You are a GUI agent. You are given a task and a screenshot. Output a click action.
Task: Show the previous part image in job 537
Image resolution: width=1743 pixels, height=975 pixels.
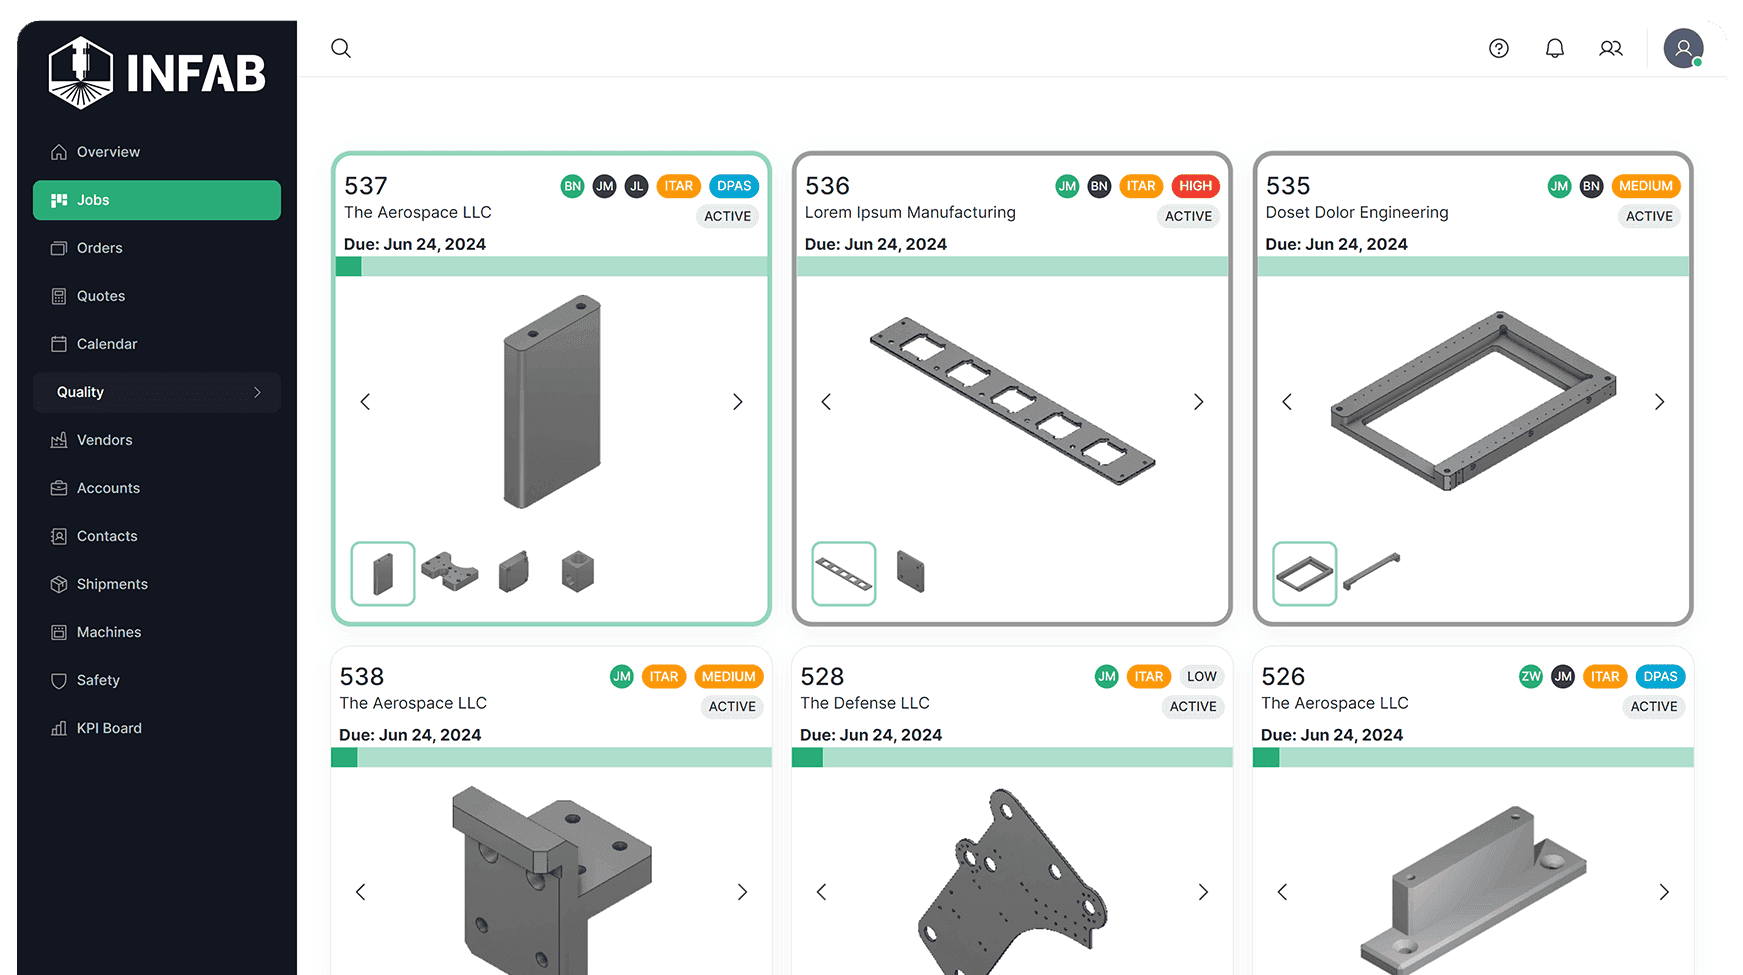pyautogui.click(x=365, y=402)
